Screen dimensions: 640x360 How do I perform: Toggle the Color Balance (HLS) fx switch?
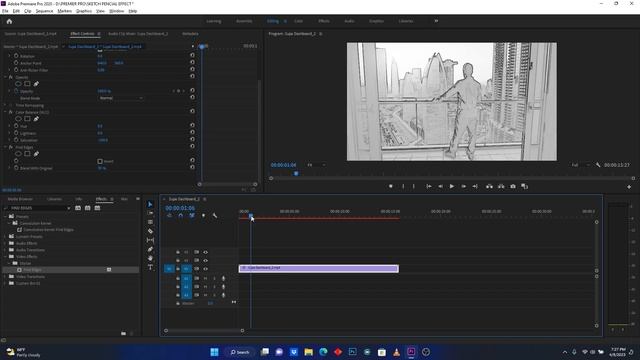coord(11,112)
